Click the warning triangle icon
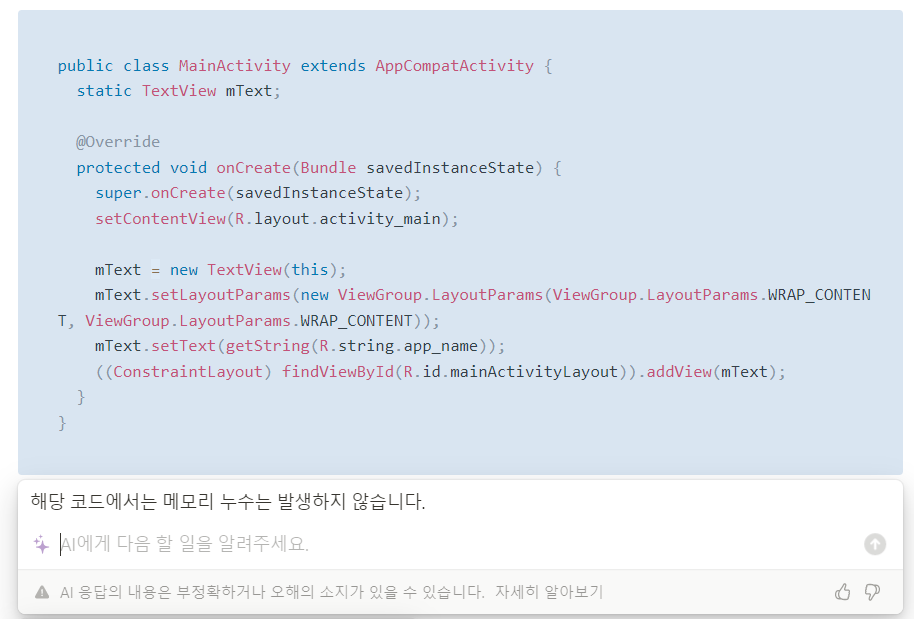 (42, 592)
